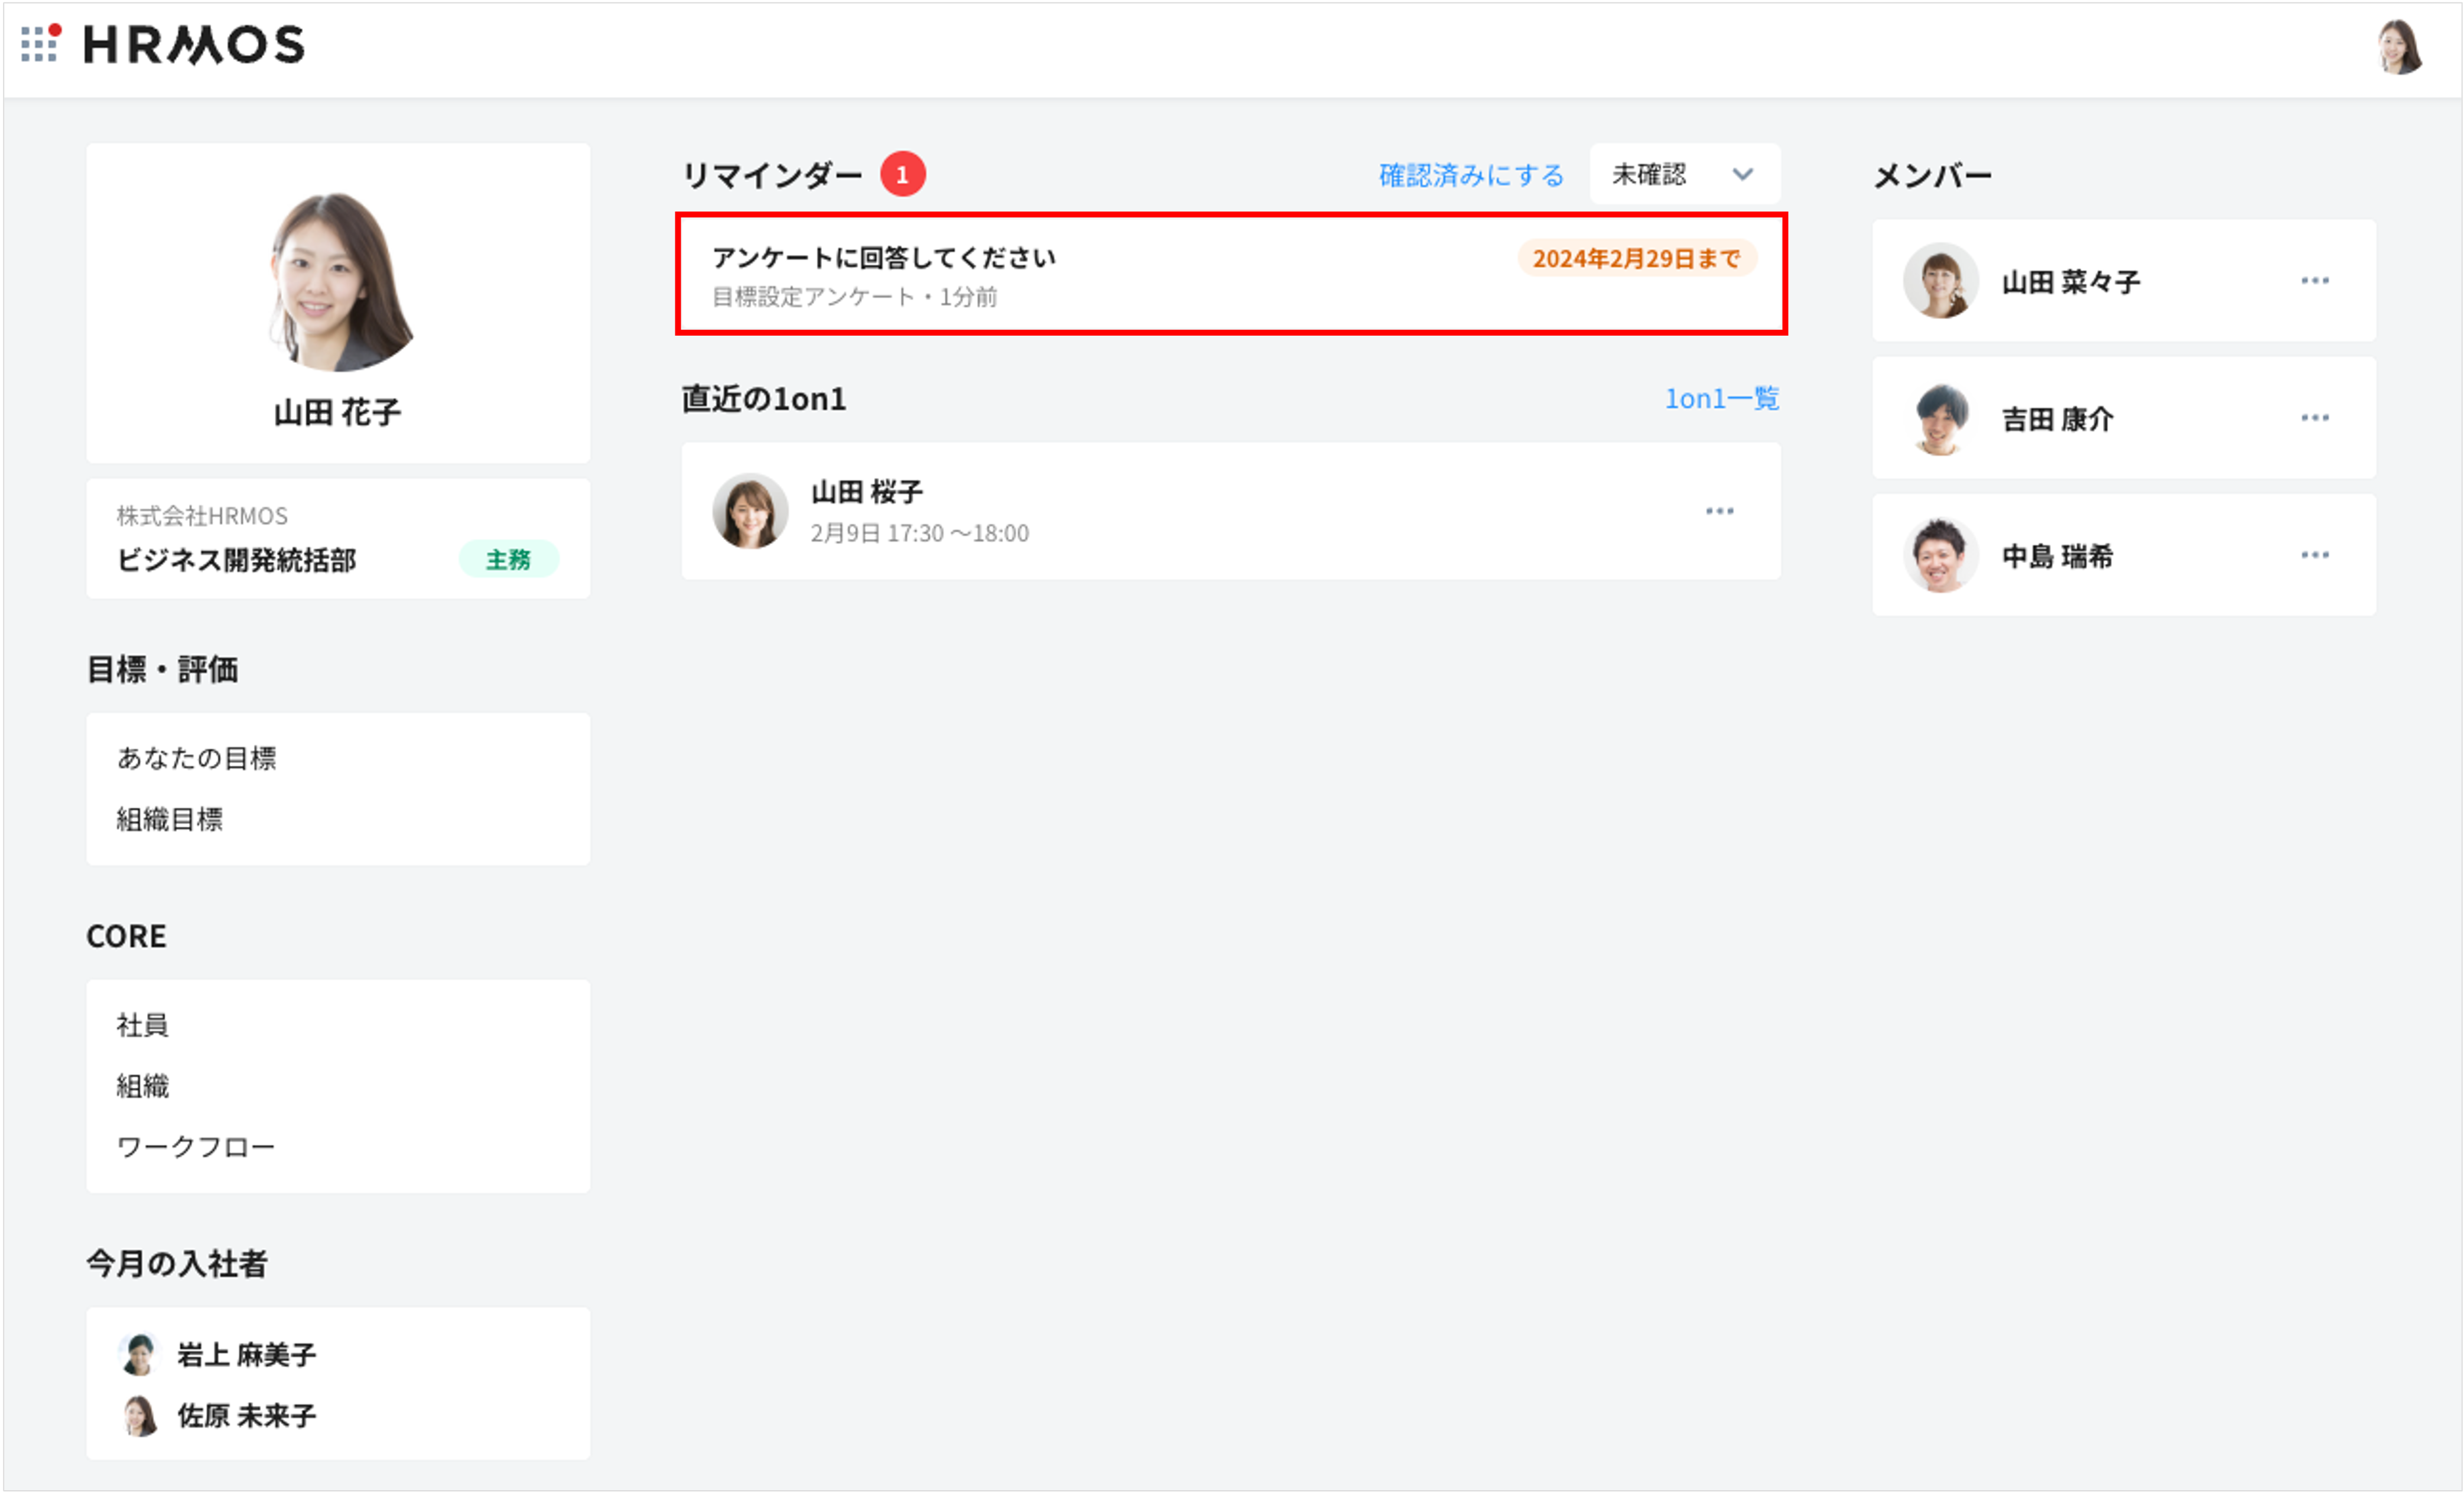Open あなたの目標 menu item
Image resolution: width=2464 pixels, height=1492 pixels.
197,758
